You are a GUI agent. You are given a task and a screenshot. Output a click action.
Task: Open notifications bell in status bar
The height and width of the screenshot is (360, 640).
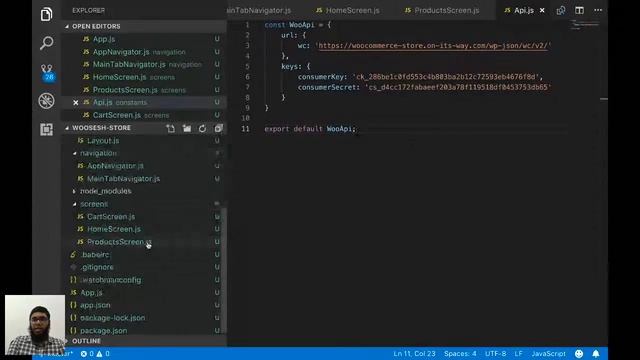pos(596,354)
